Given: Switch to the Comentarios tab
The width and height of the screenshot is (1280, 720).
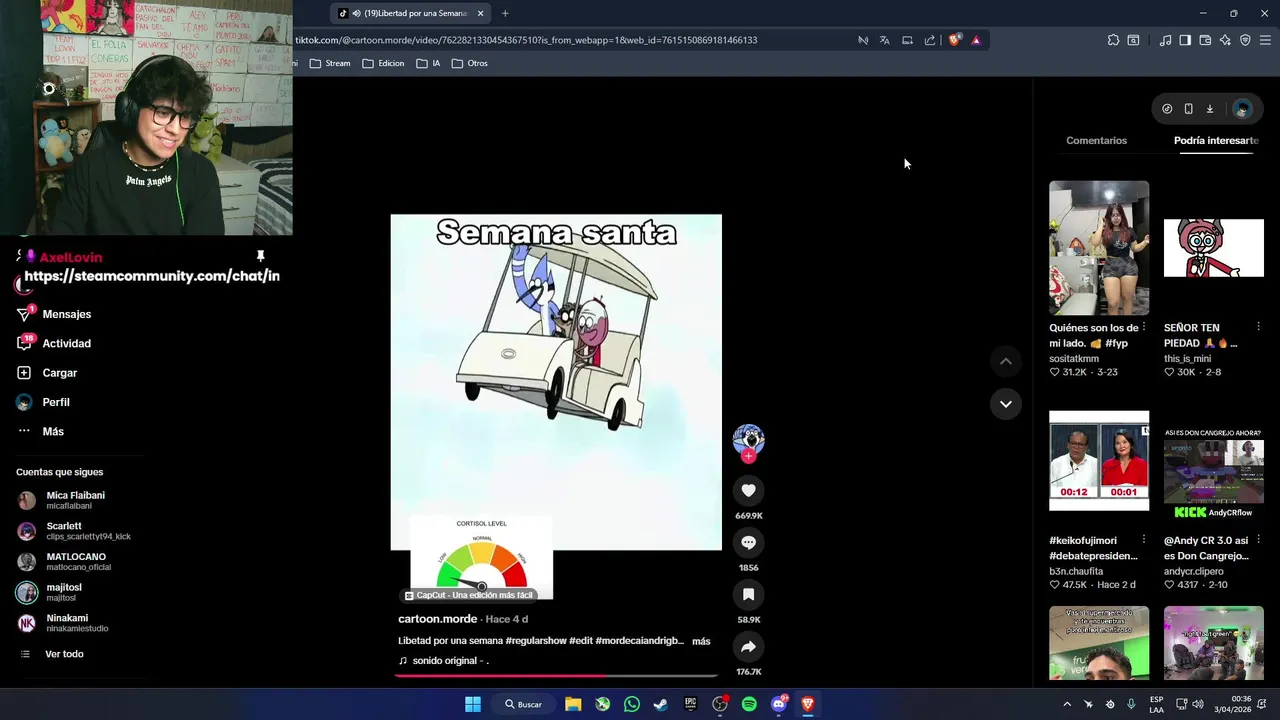Looking at the screenshot, I should pyautogui.click(x=1096, y=140).
